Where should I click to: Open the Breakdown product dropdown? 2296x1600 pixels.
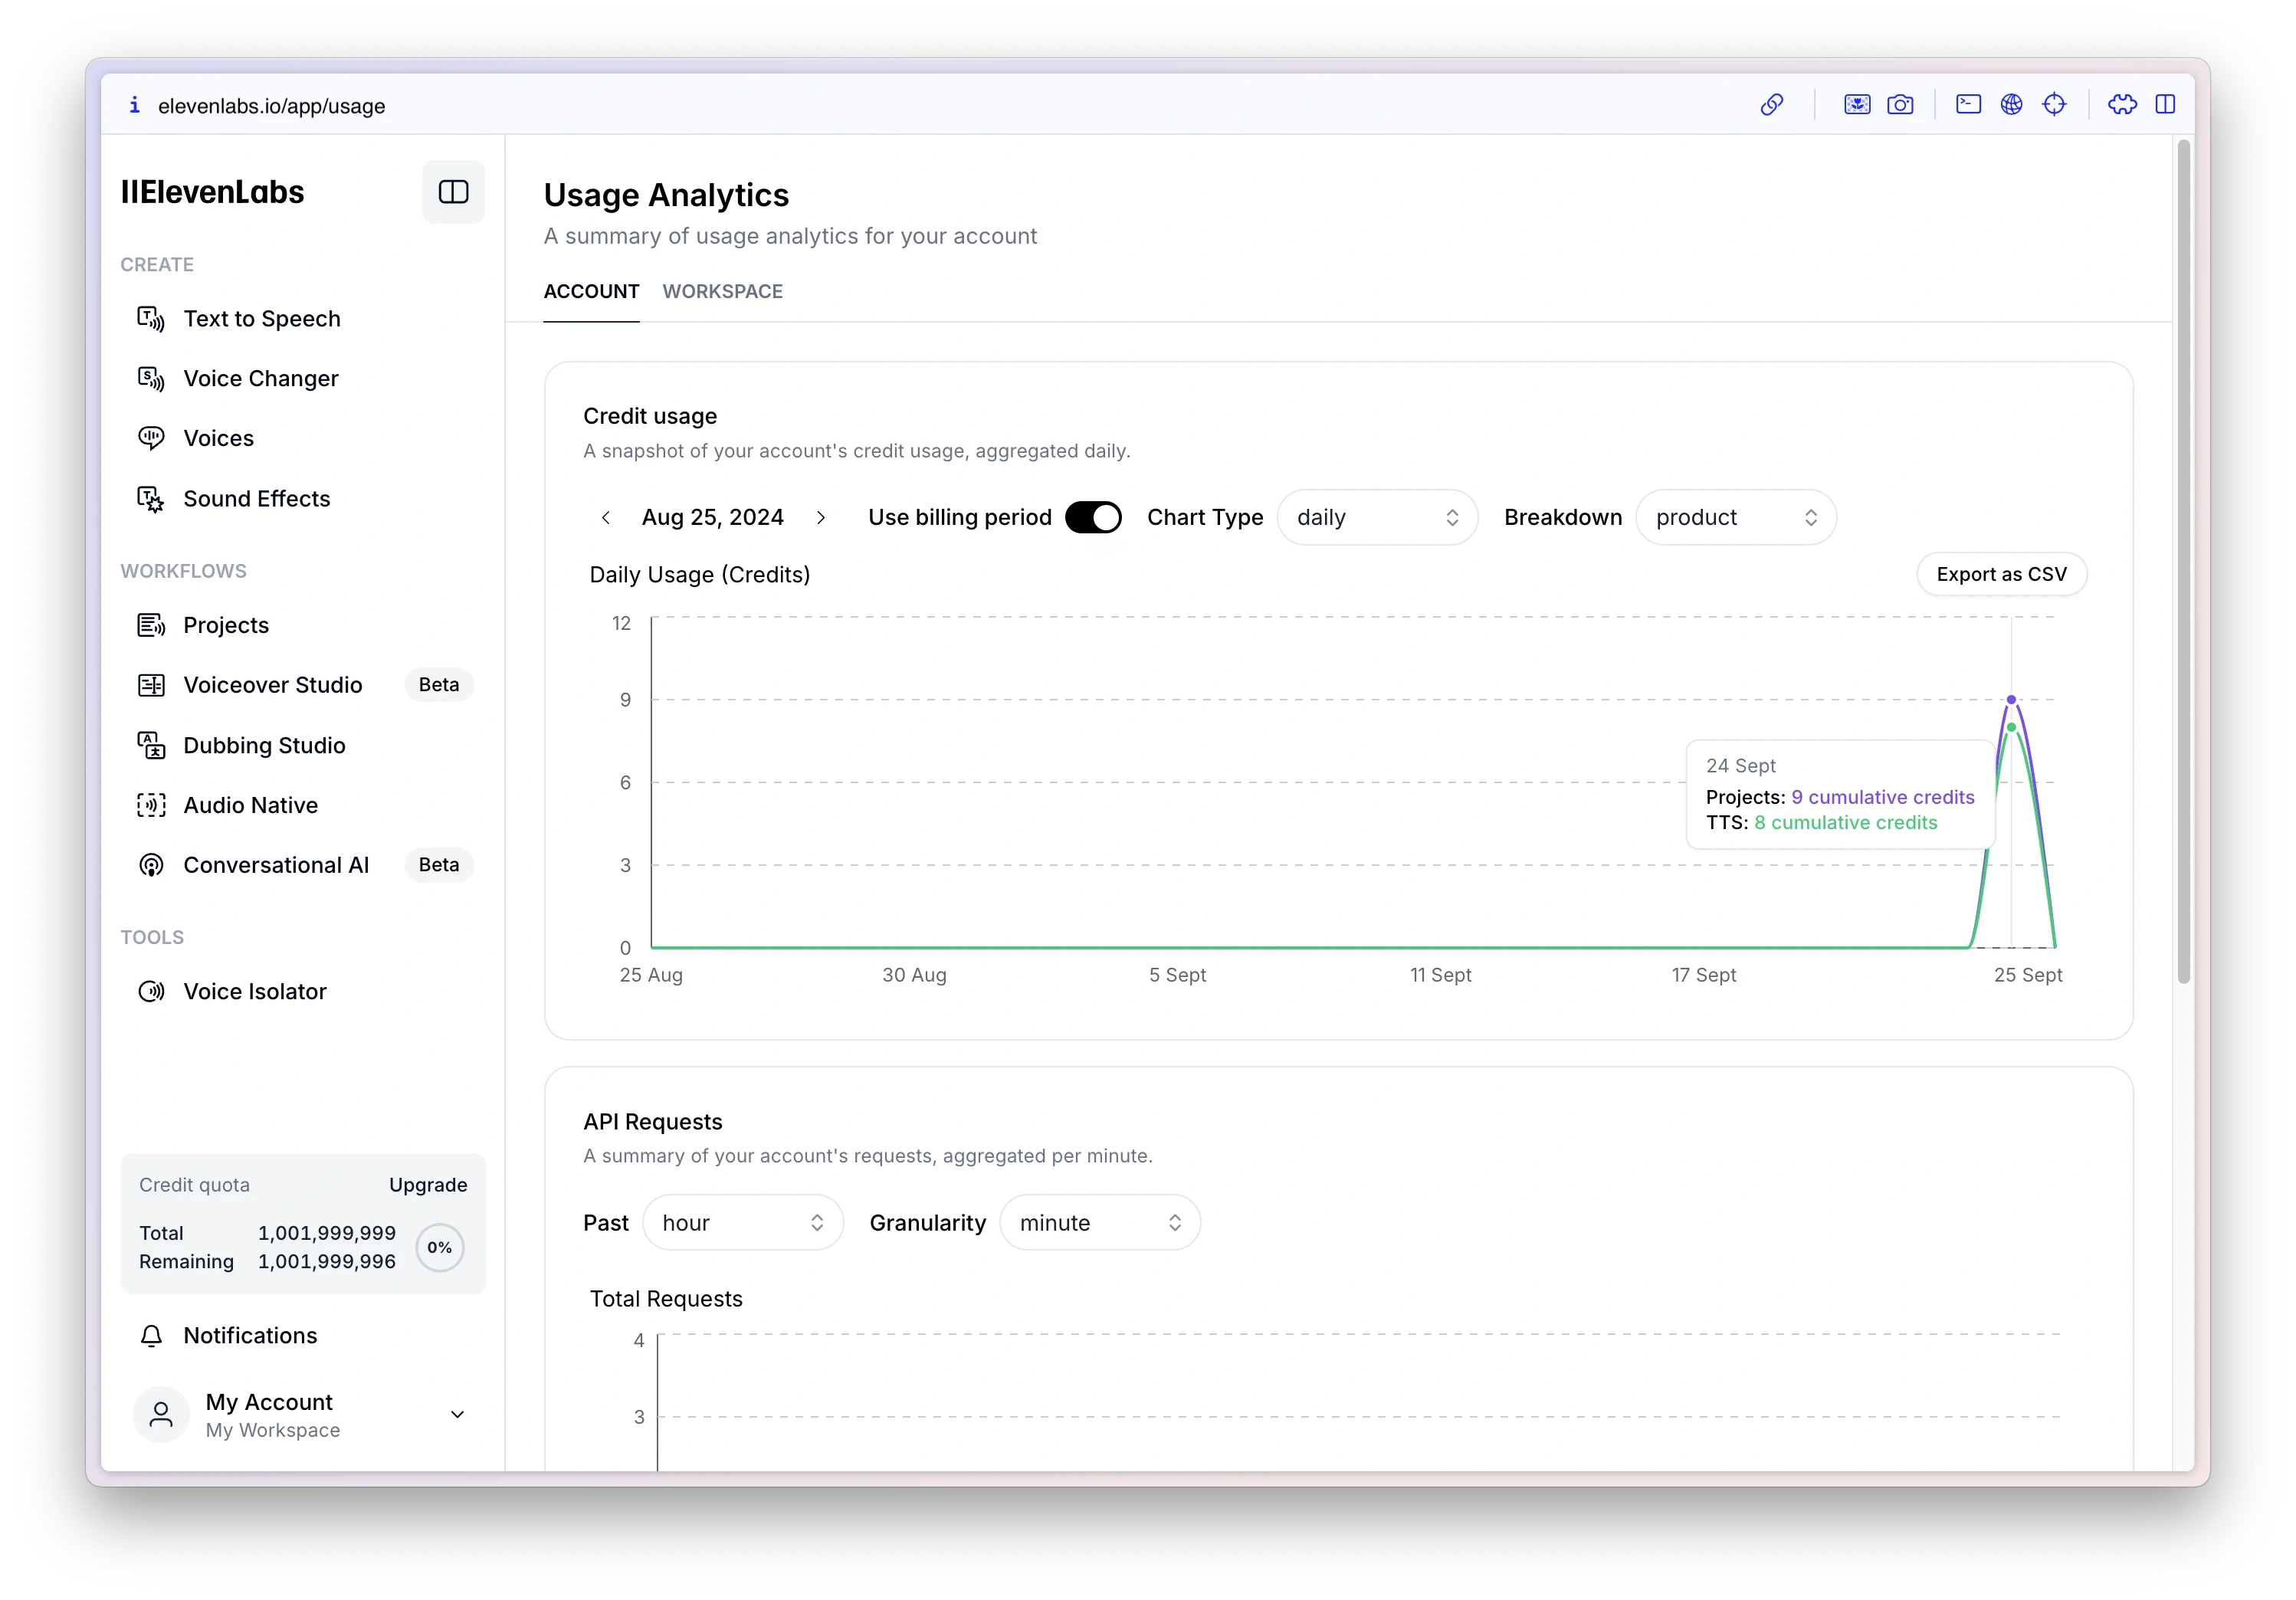(1735, 517)
